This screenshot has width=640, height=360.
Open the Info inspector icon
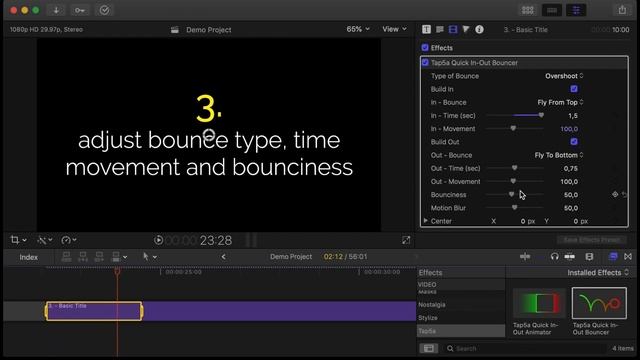(480, 29)
